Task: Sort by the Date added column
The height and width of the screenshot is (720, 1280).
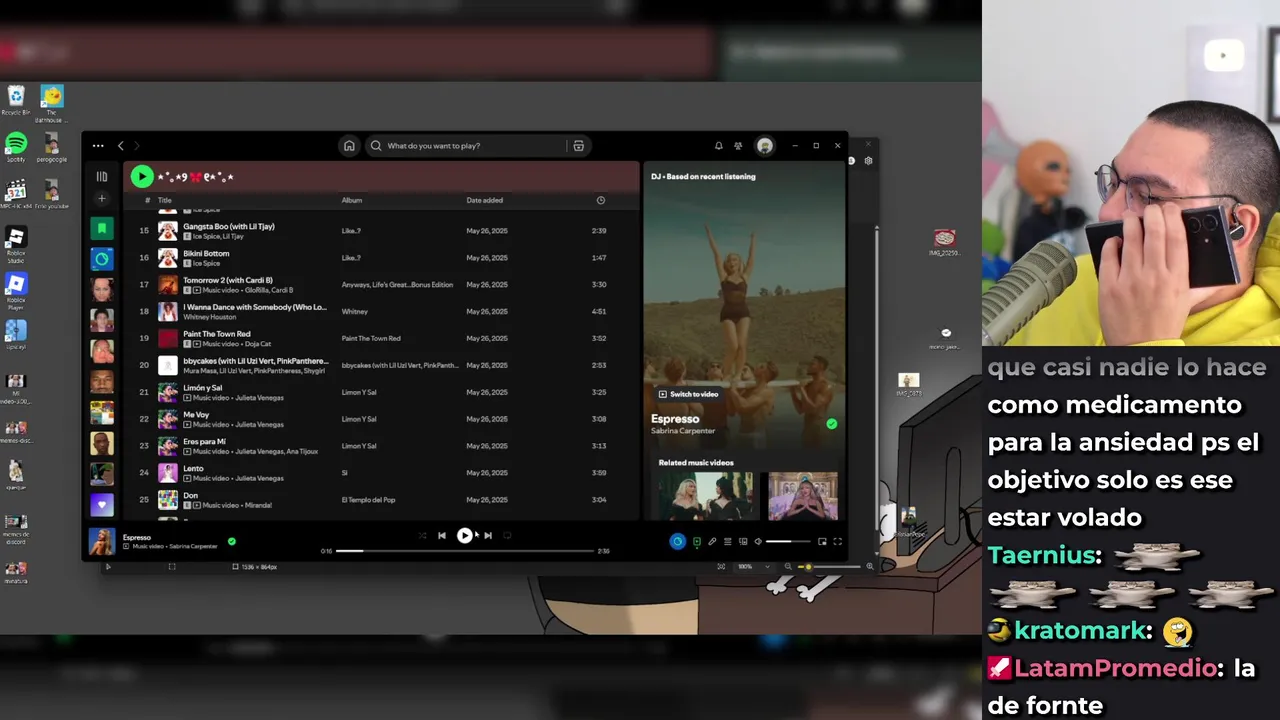Action: 484,200
